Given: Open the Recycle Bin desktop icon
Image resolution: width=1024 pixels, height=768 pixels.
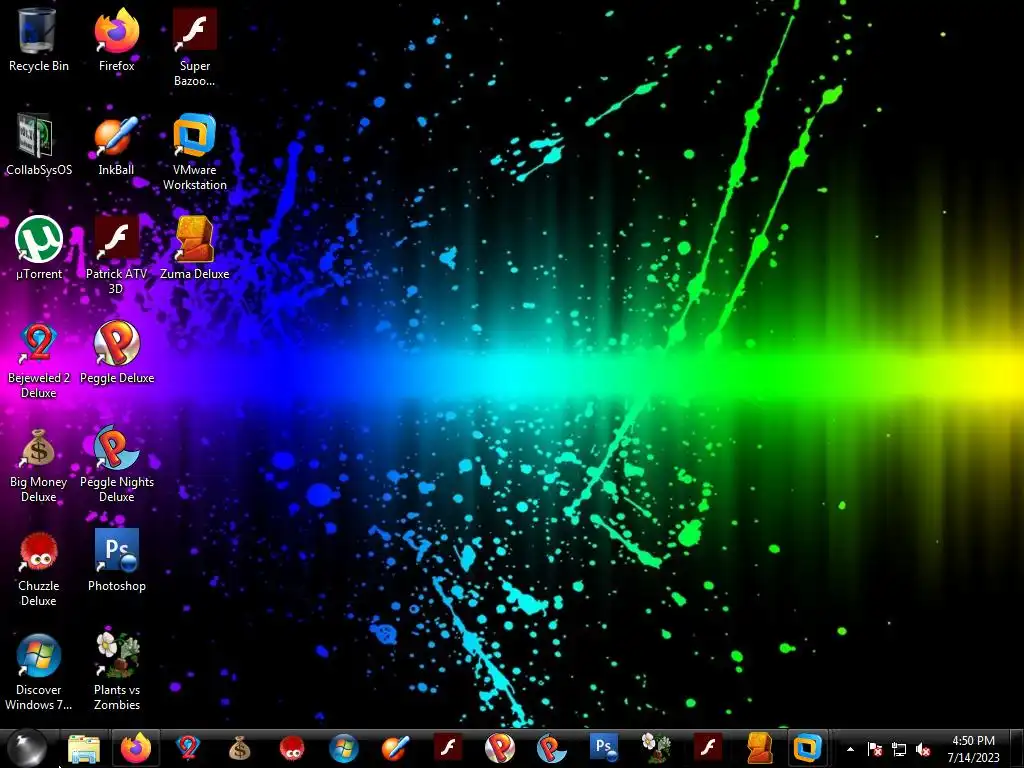Looking at the screenshot, I should pos(39,40).
